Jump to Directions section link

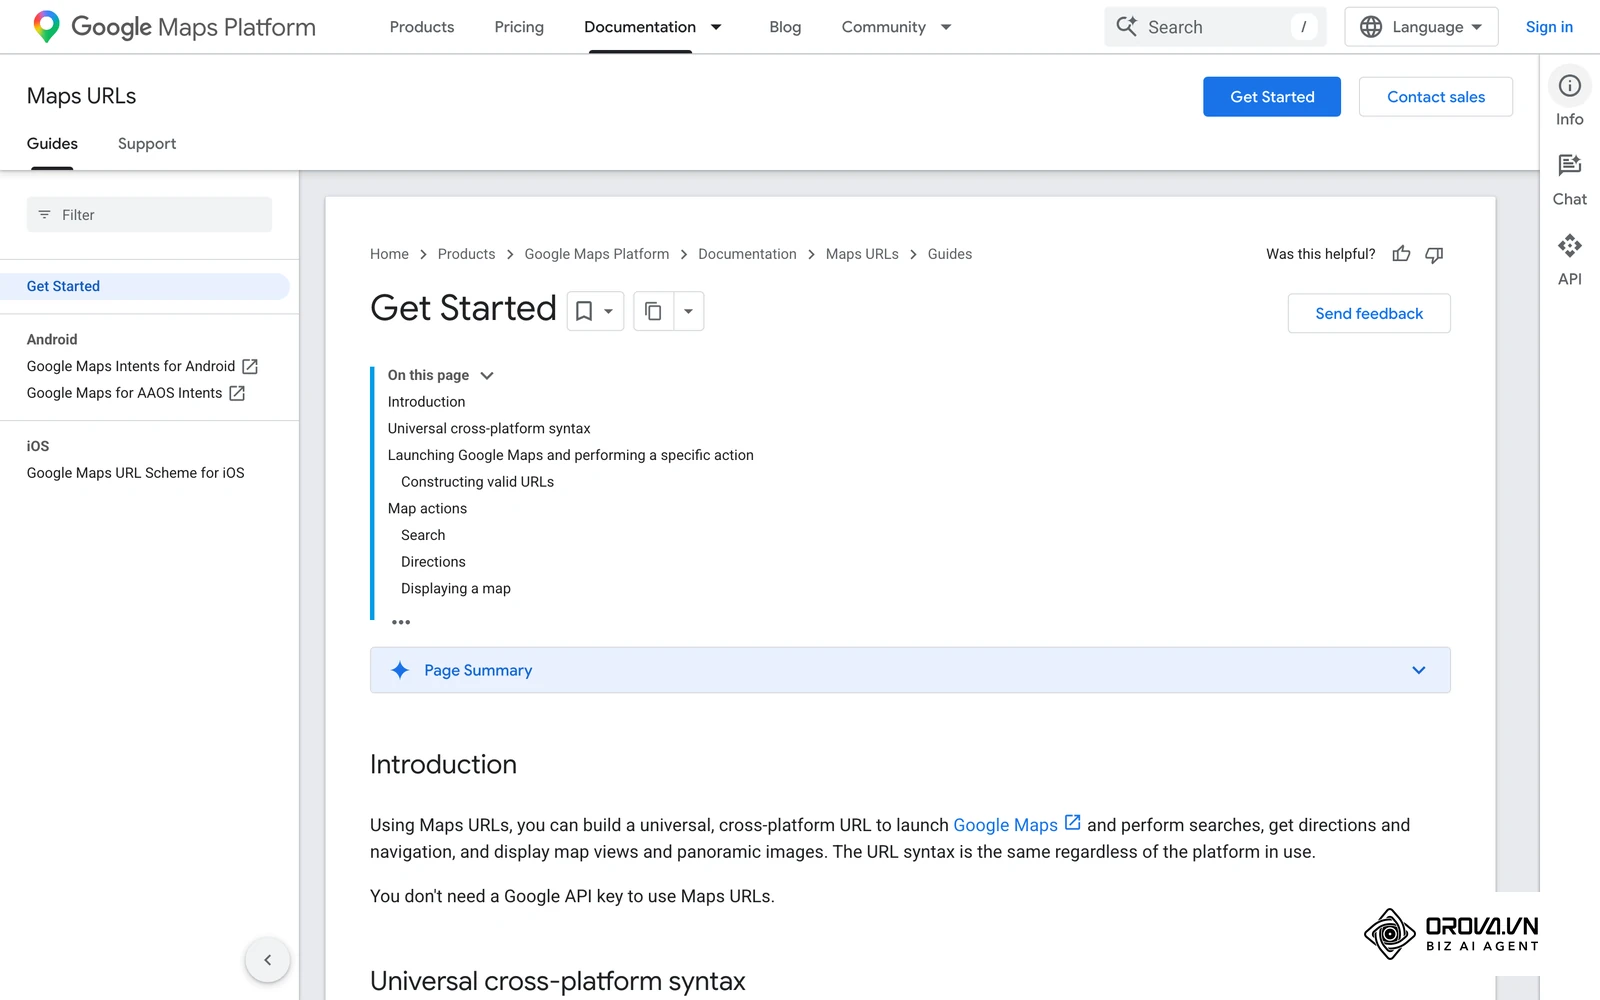pyautogui.click(x=433, y=562)
